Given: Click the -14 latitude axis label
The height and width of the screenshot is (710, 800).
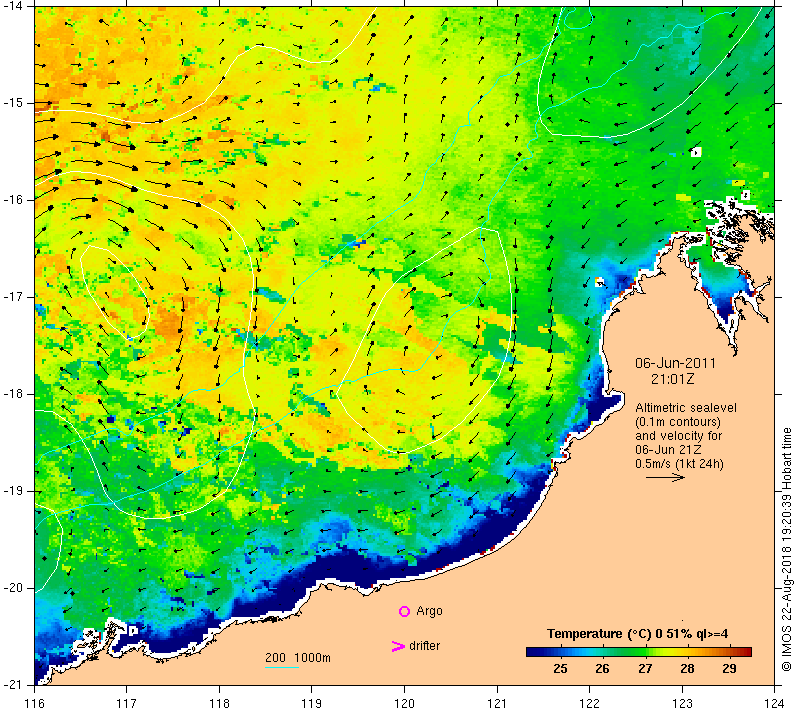Looking at the screenshot, I should click(13, 6).
